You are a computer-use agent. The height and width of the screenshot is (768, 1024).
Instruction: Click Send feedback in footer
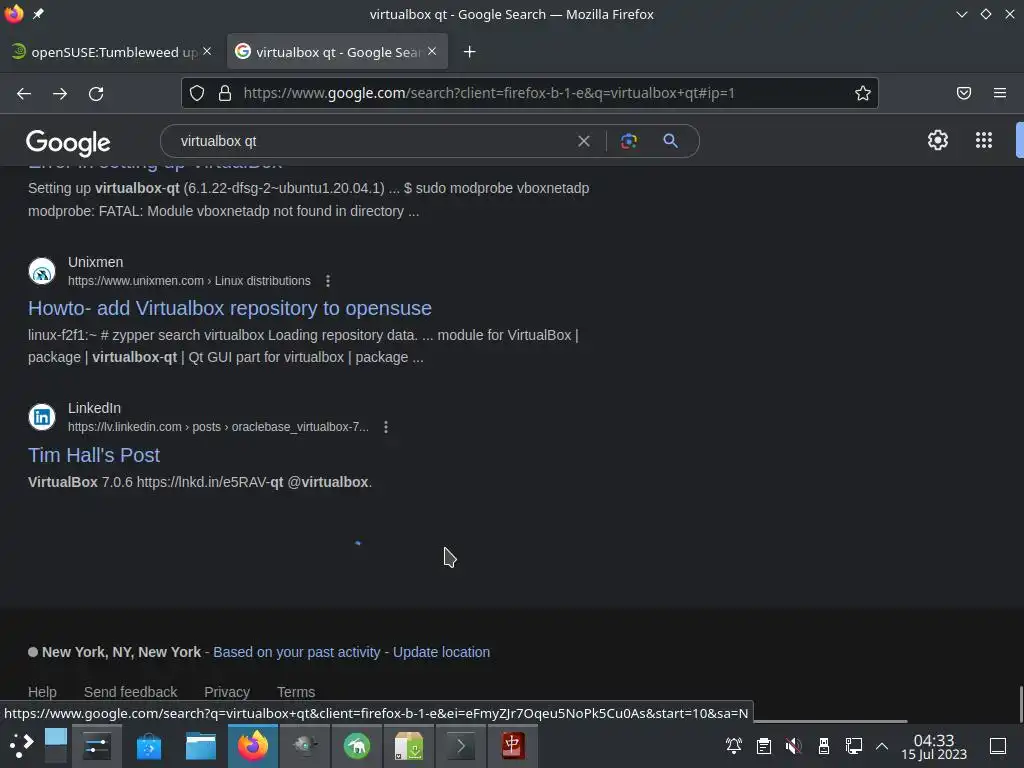(131, 692)
